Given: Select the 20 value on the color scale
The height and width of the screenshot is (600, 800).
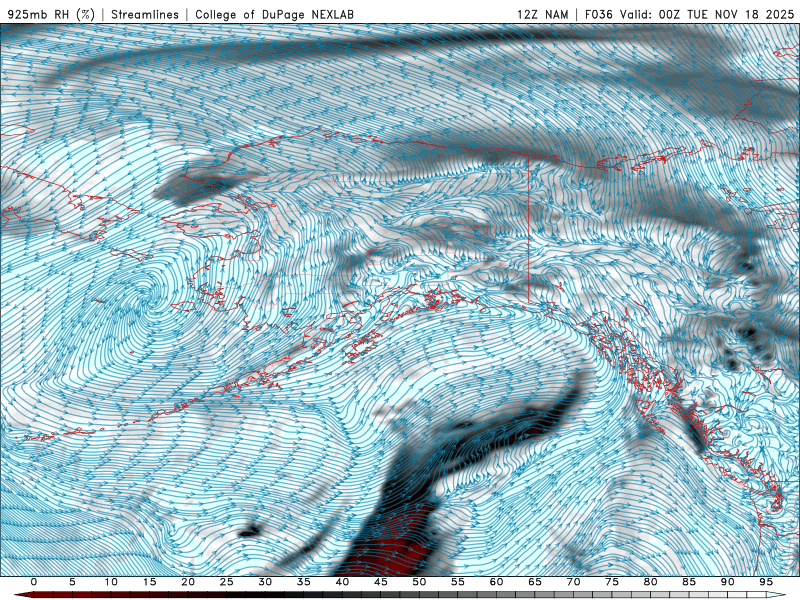Looking at the screenshot, I should (x=188, y=582).
